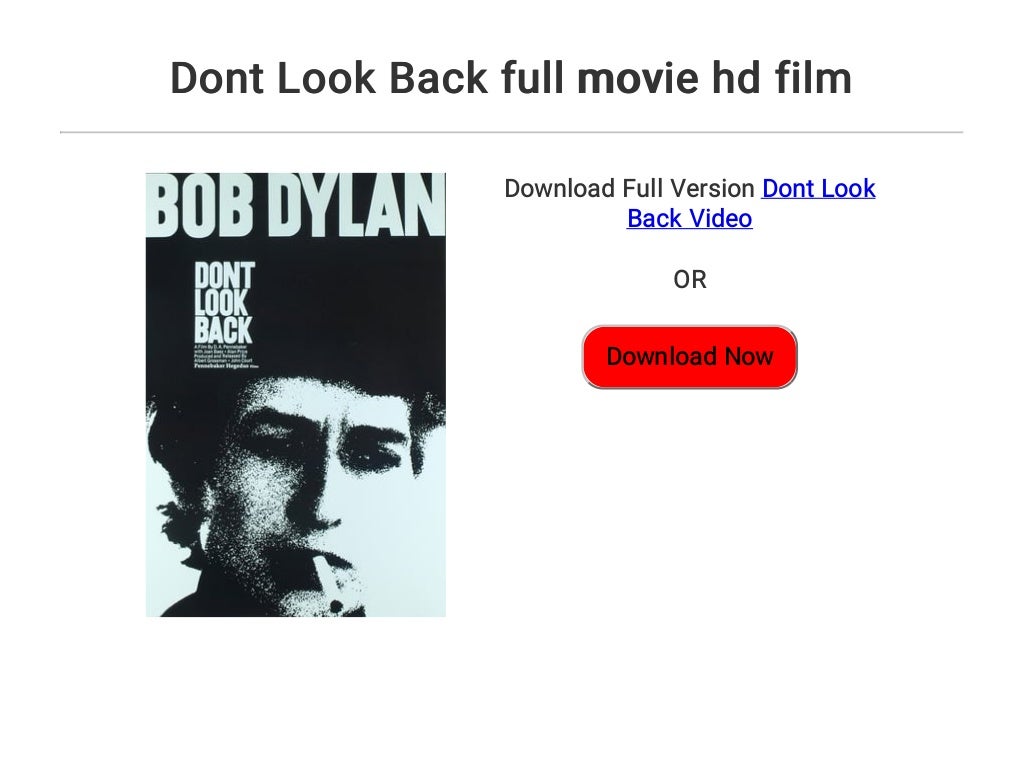
Task: Click 'Back Video' on the link's second line
Action: (689, 219)
